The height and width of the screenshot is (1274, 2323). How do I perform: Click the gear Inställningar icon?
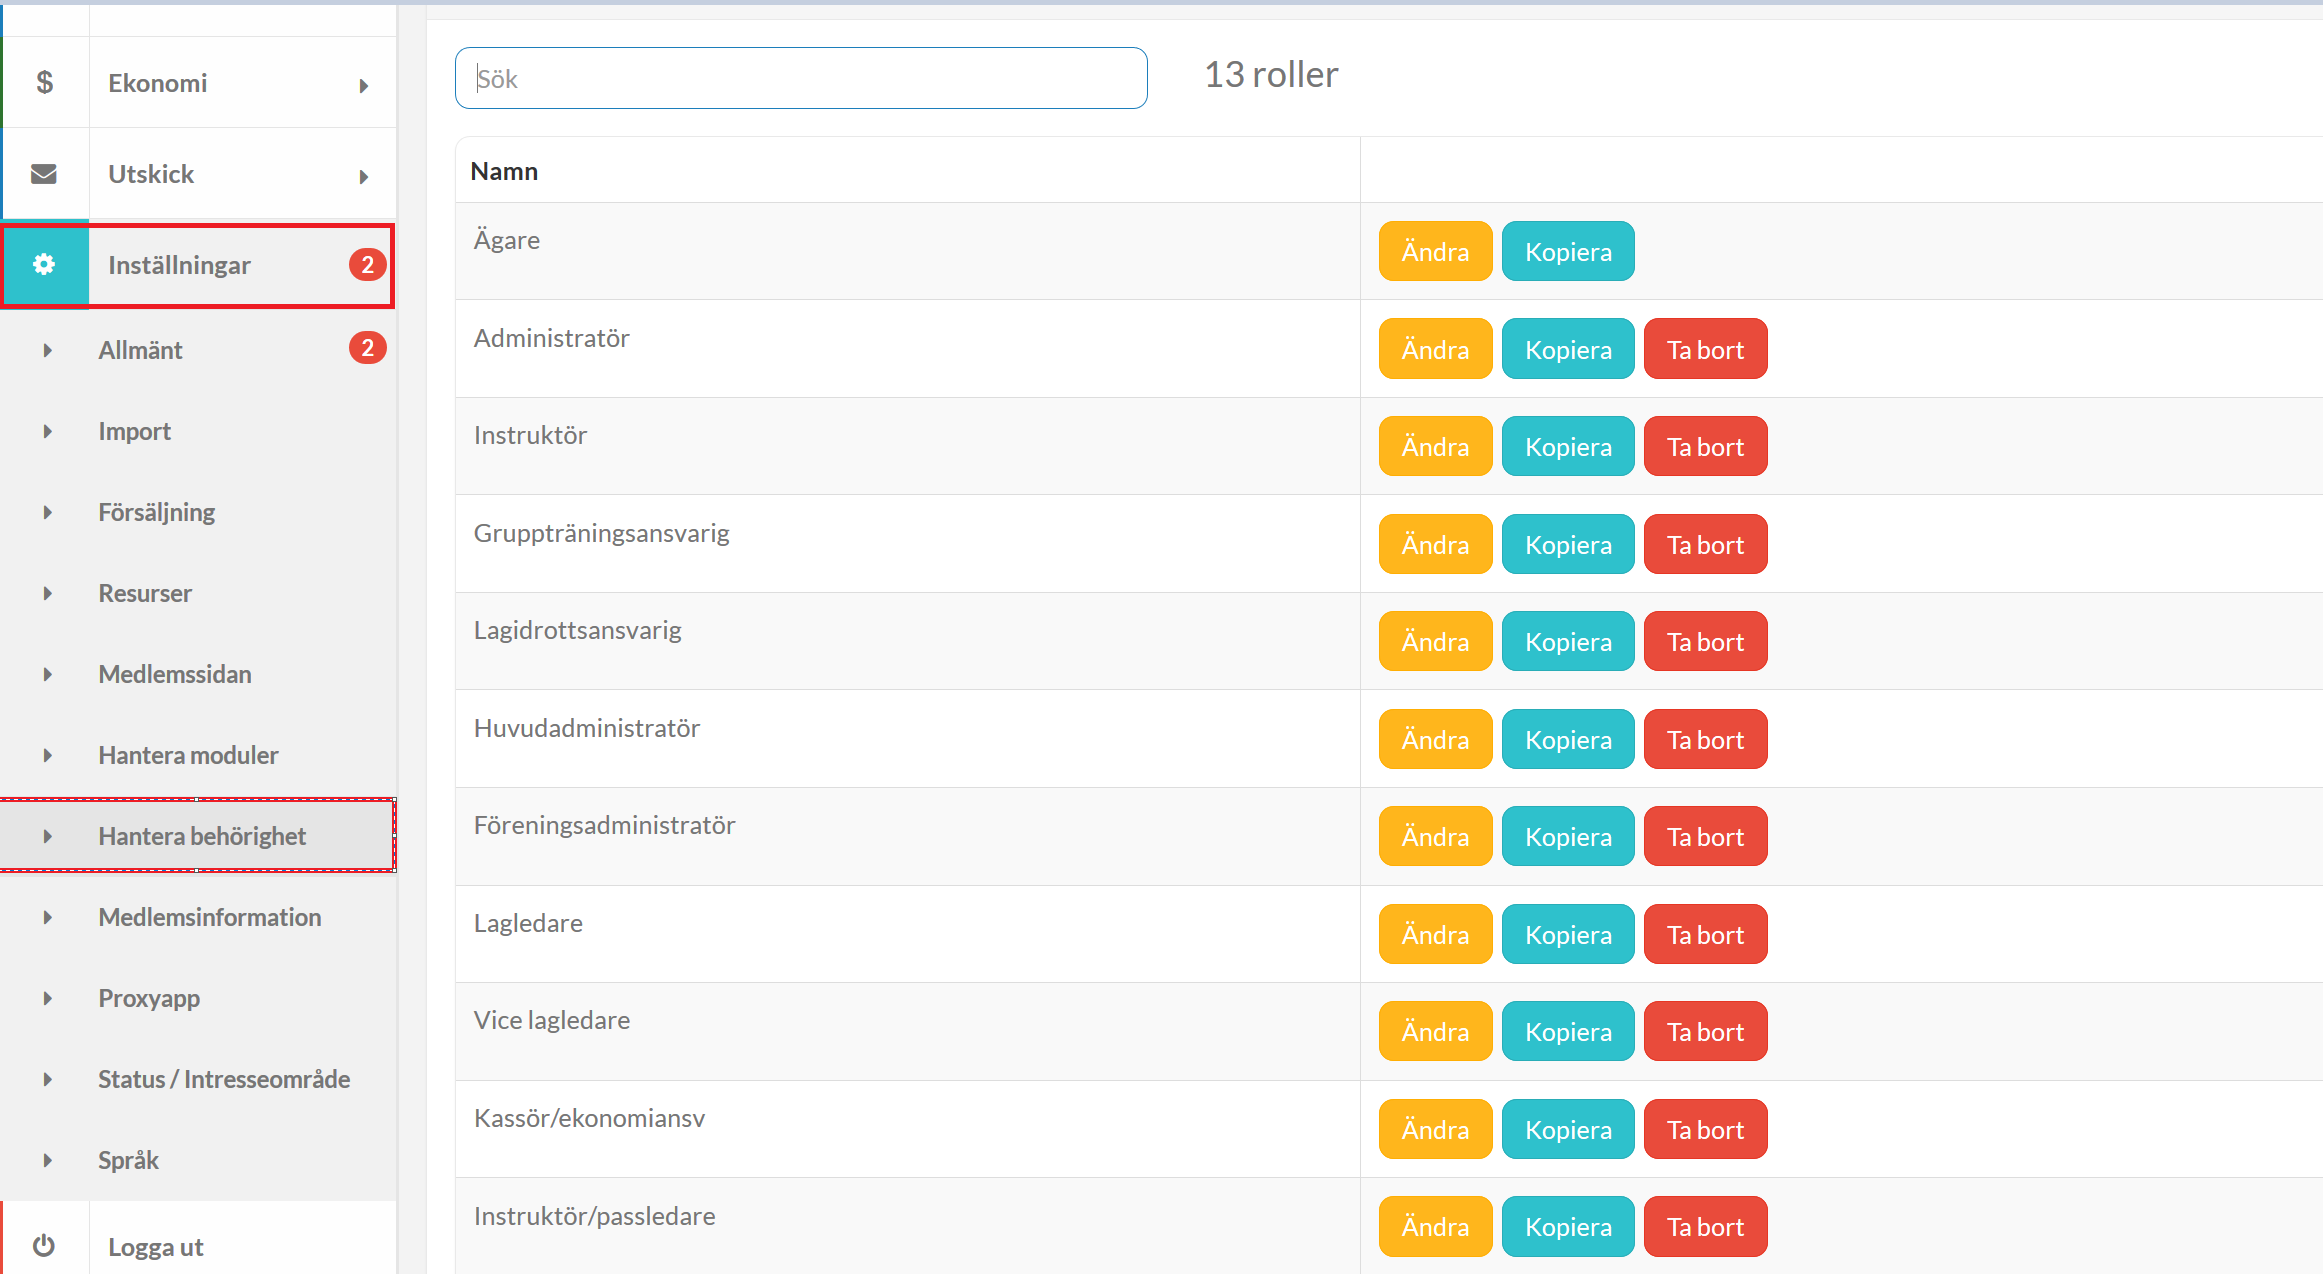click(x=44, y=265)
